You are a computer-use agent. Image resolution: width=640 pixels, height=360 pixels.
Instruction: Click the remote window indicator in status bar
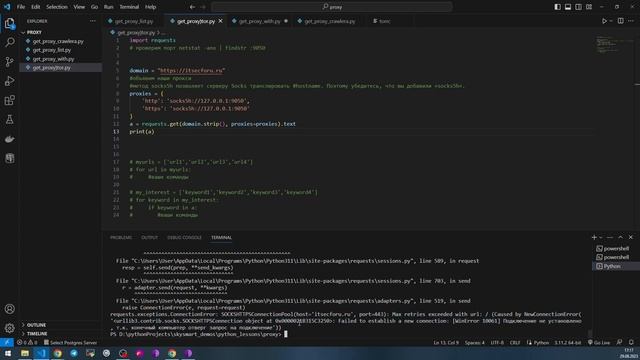coord(7,342)
